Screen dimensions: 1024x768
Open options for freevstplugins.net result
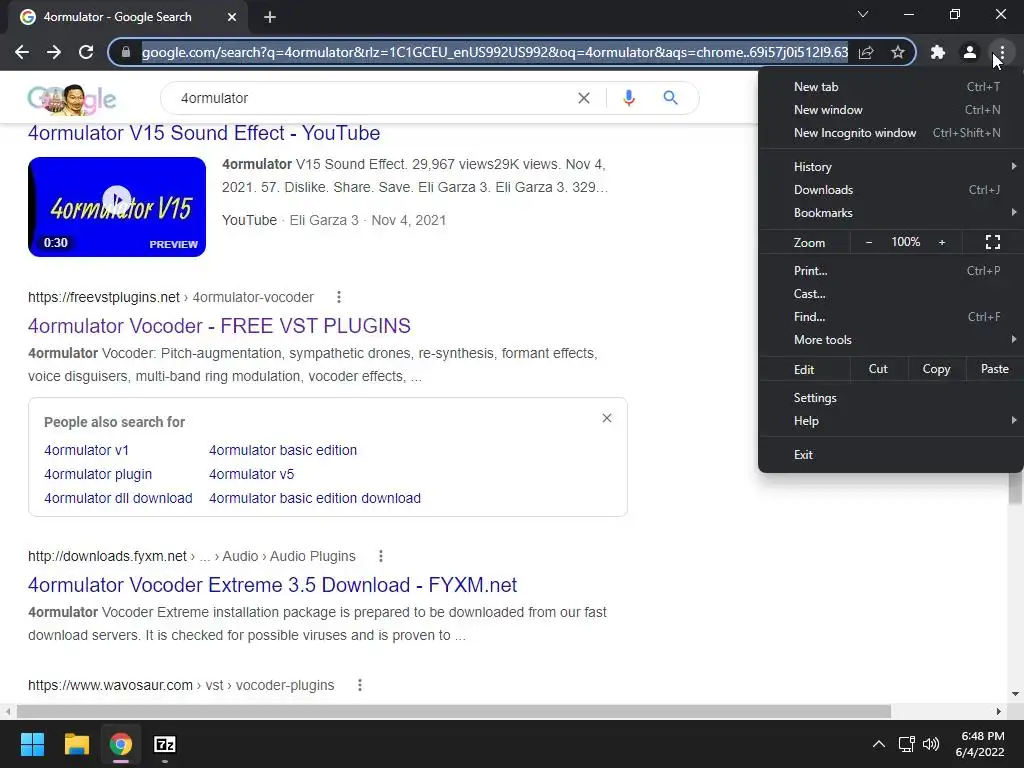[338, 297]
